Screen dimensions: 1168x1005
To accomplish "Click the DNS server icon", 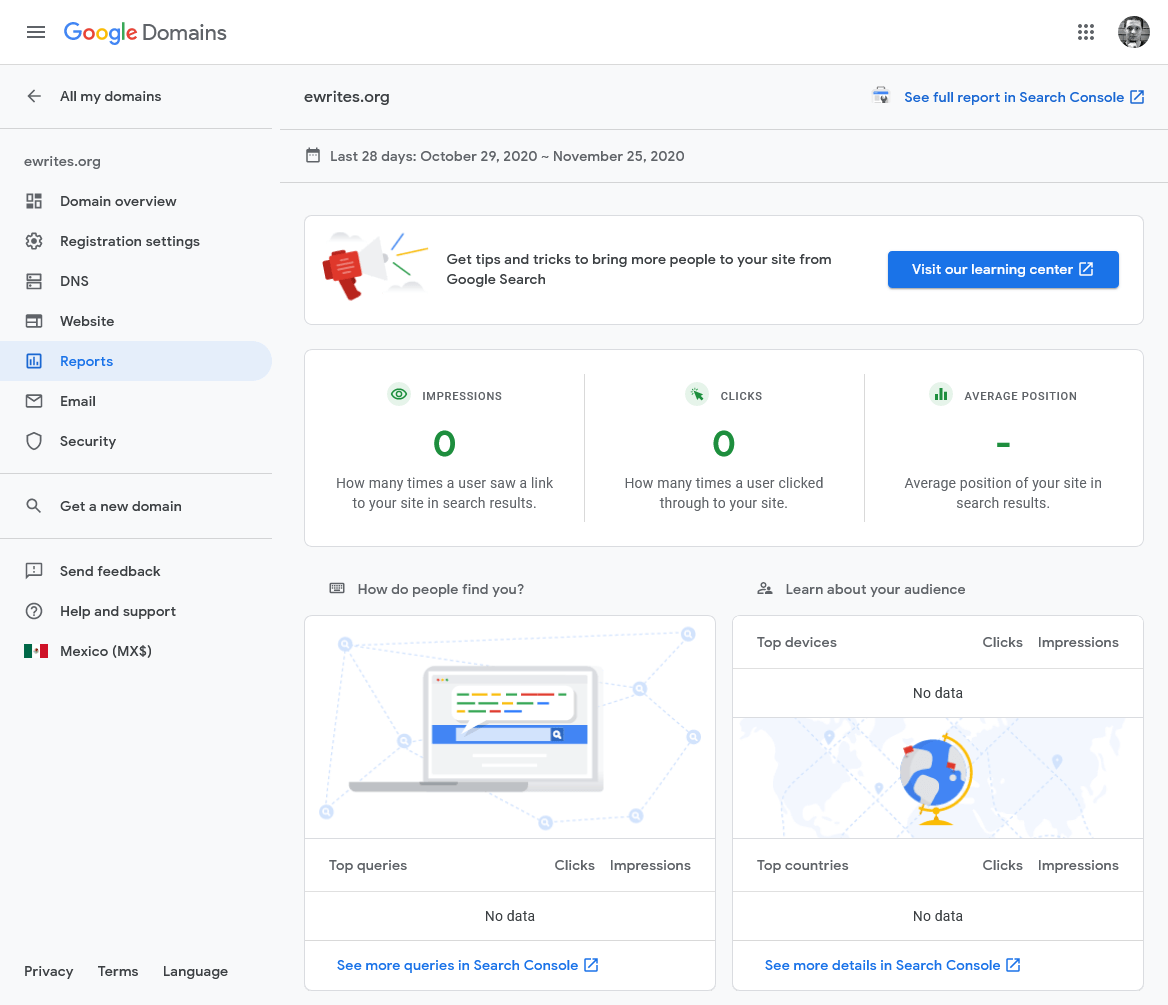I will [34, 281].
